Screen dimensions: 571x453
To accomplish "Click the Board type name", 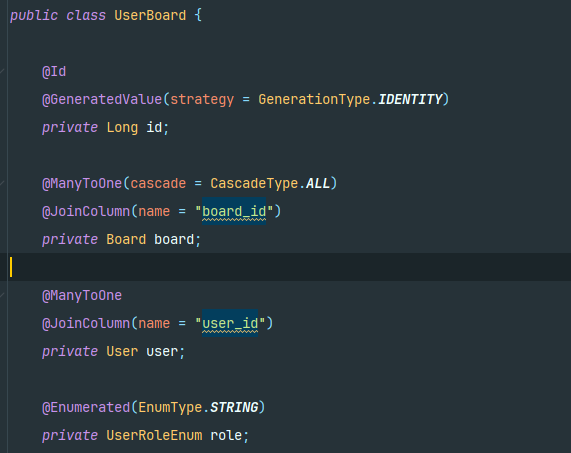I will [x=126, y=239].
